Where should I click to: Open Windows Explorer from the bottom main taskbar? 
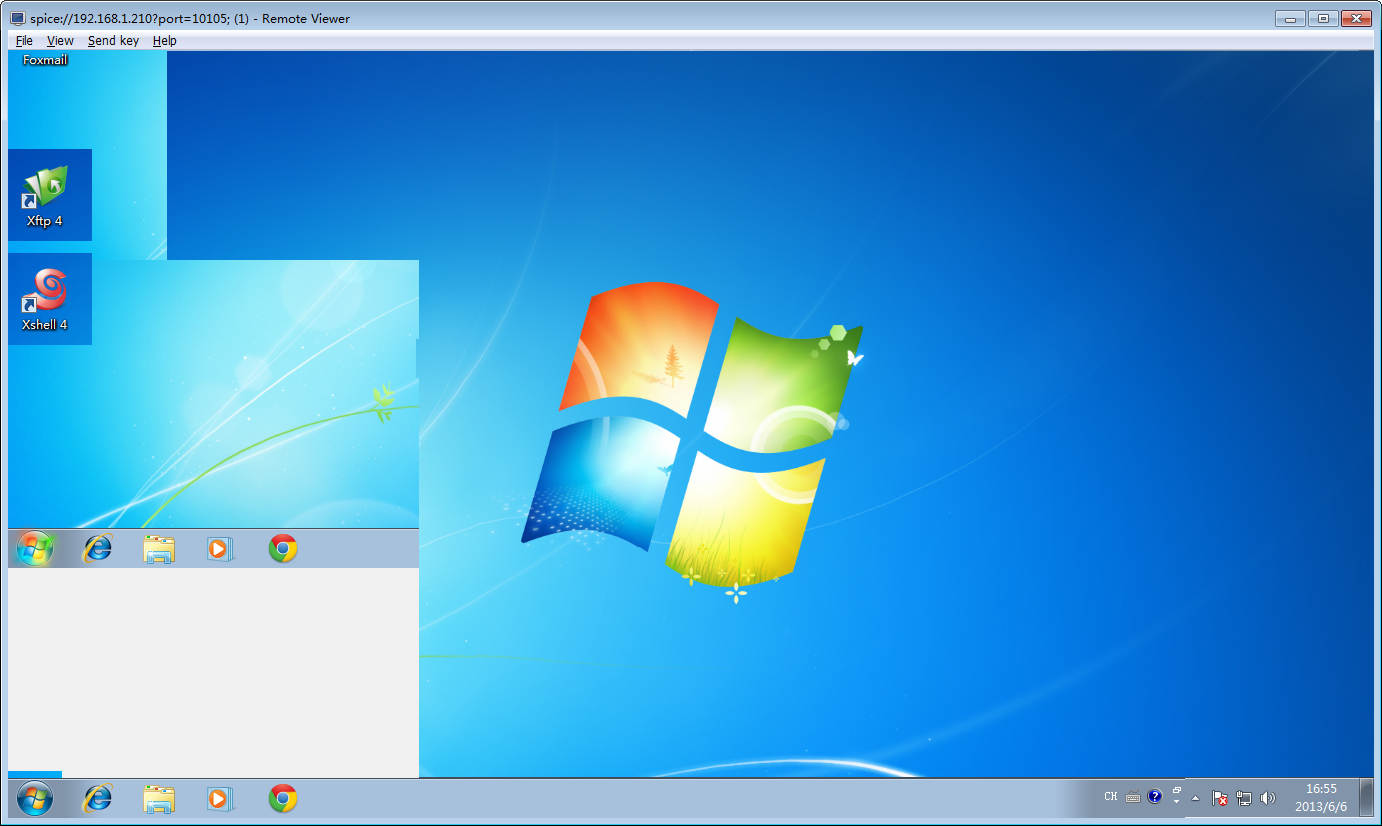[x=159, y=798]
